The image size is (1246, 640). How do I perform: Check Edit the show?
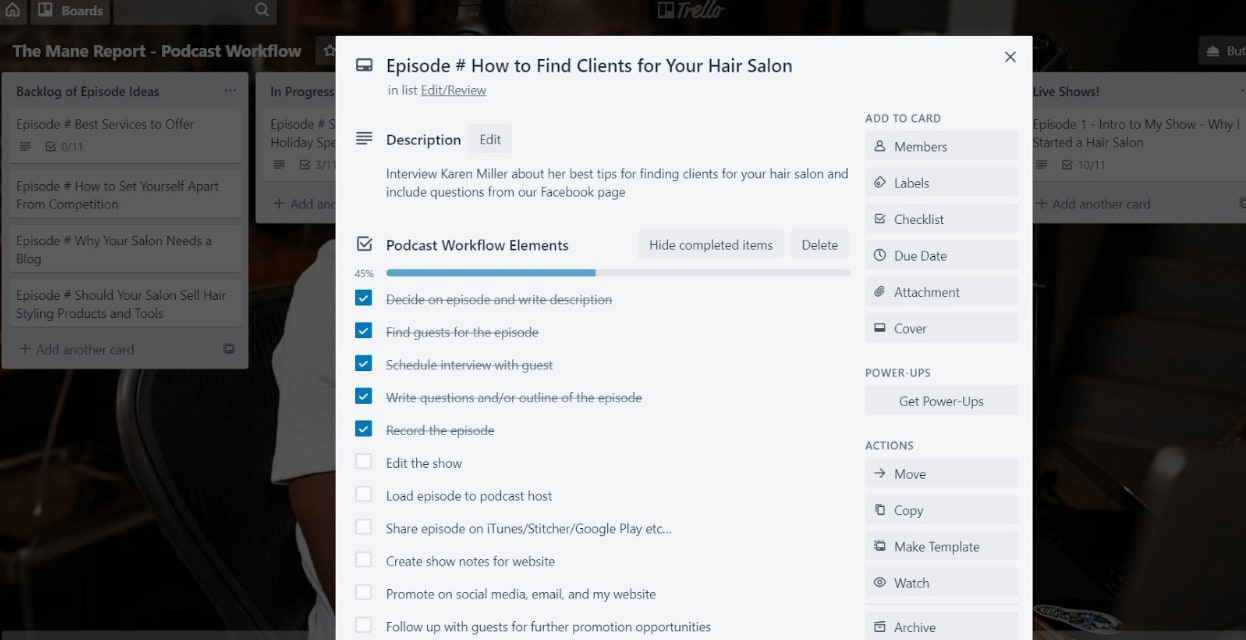pyautogui.click(x=364, y=463)
